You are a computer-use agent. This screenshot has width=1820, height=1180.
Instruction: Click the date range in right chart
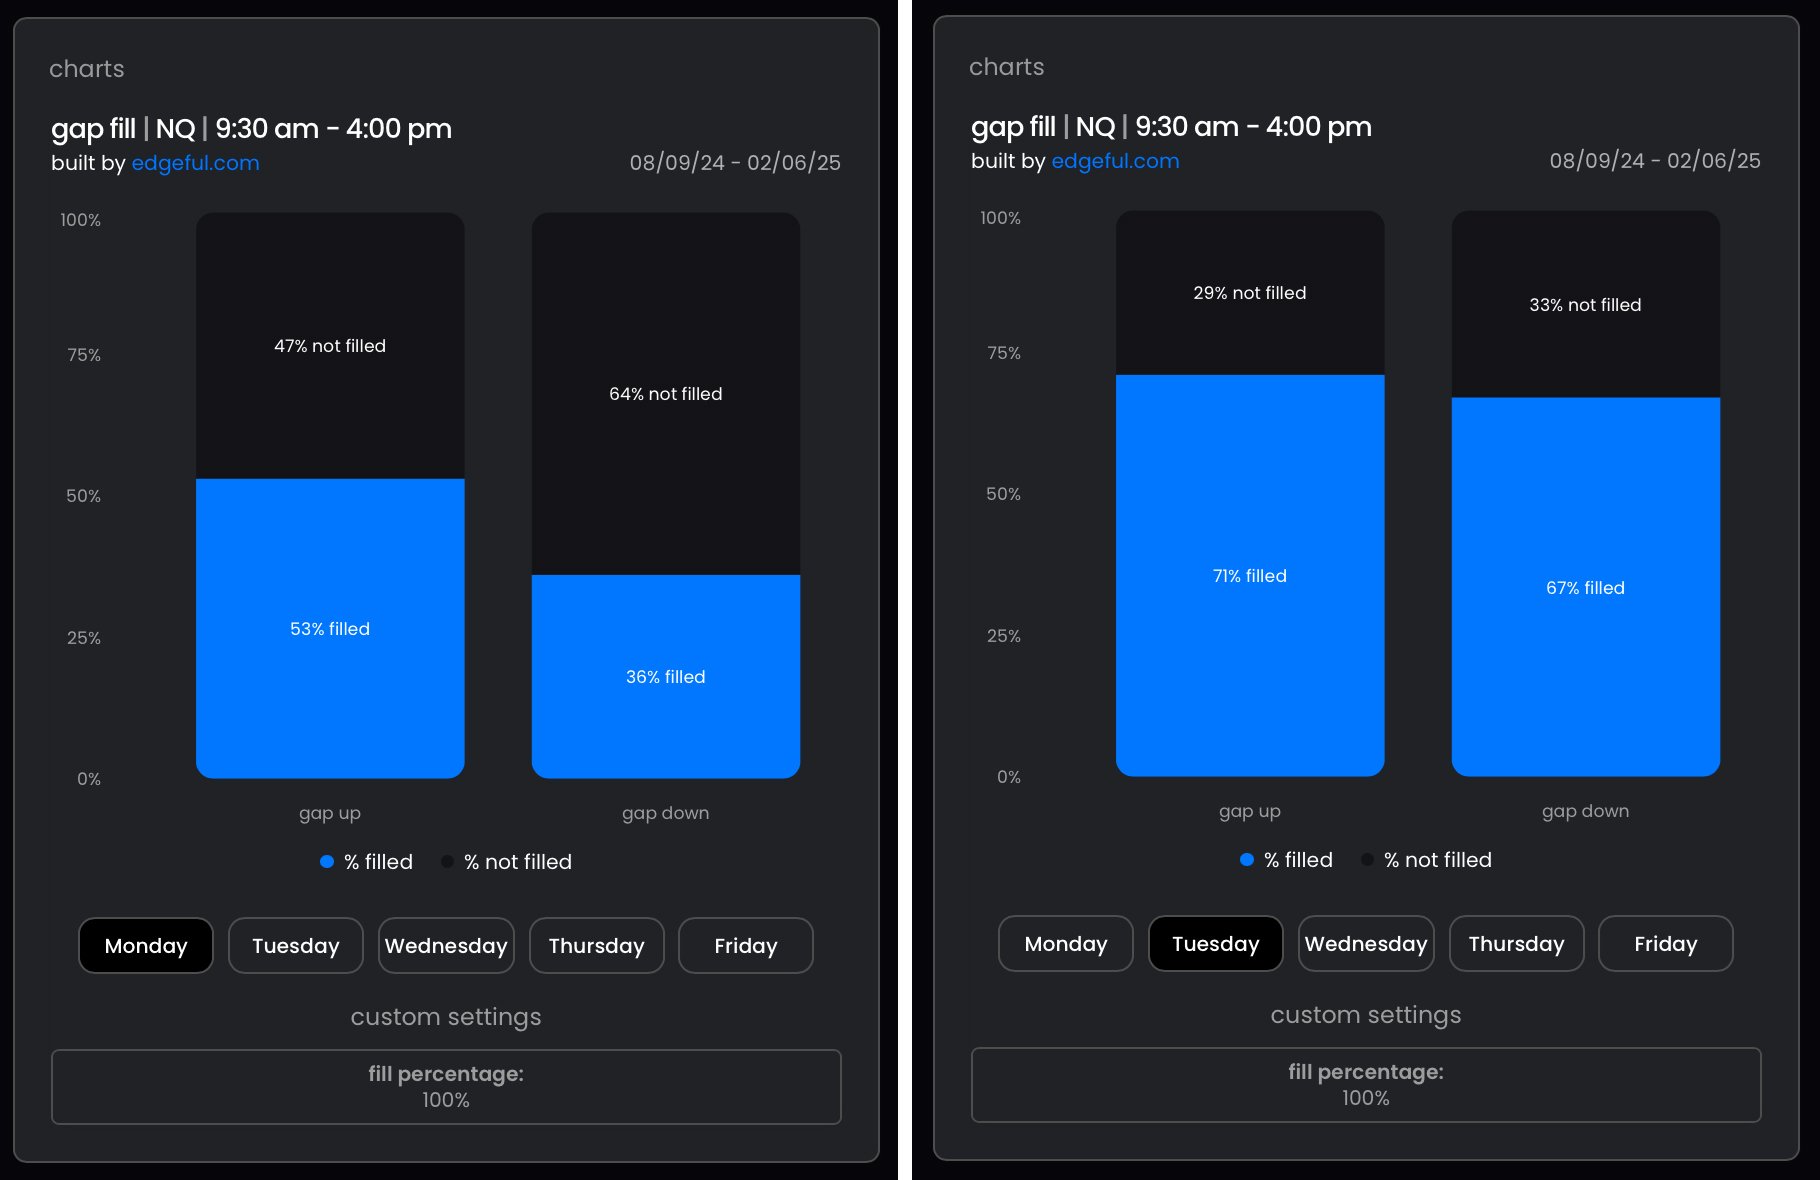(1655, 161)
